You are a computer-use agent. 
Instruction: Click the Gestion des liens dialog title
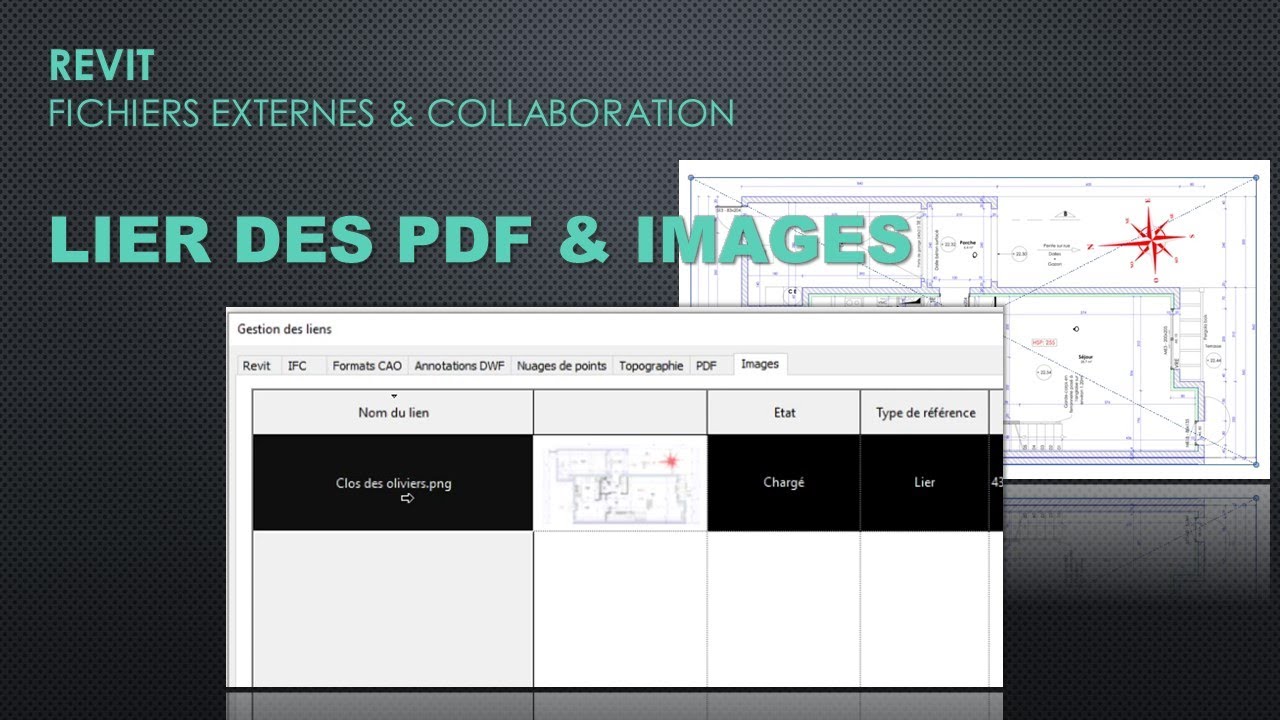pyautogui.click(x=285, y=329)
